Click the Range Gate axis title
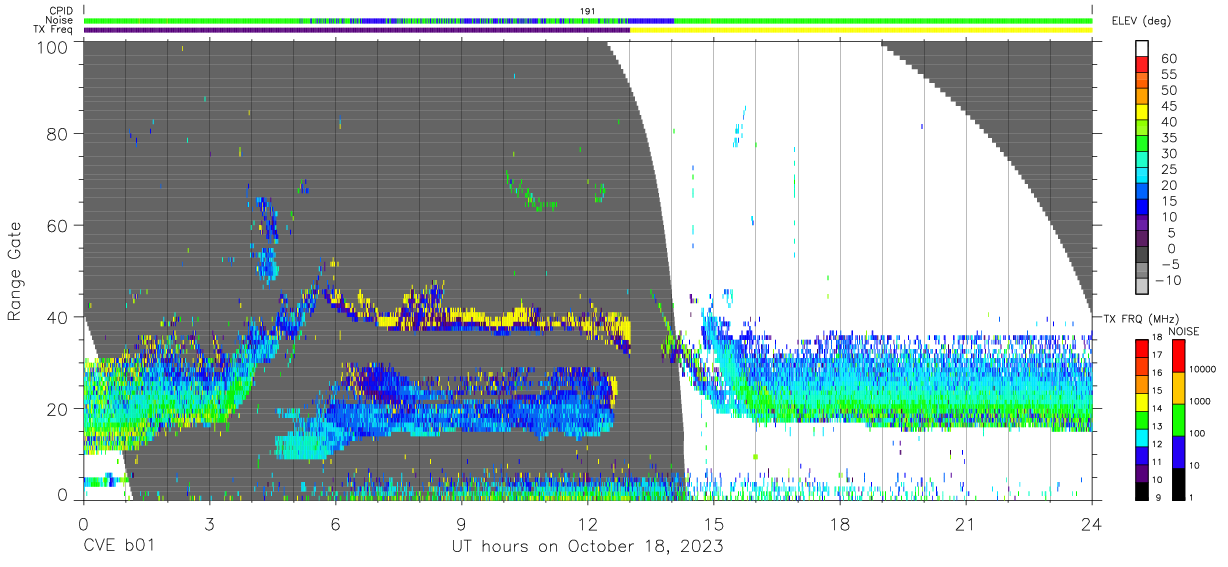 click(x=15, y=272)
